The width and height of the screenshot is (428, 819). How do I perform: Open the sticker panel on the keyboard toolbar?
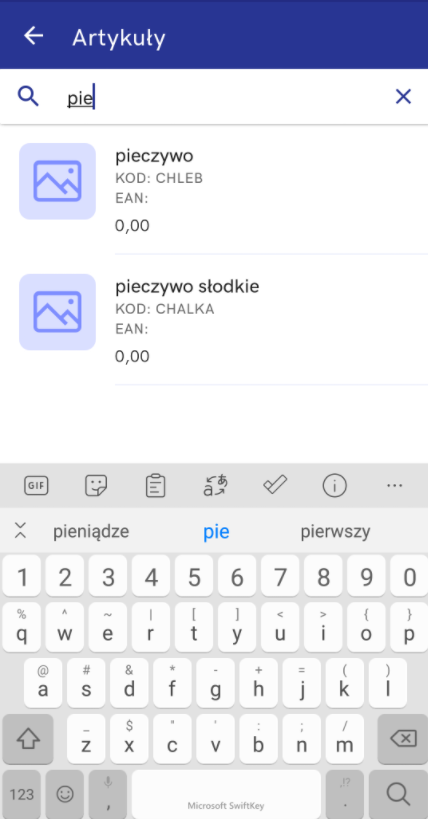(x=96, y=486)
